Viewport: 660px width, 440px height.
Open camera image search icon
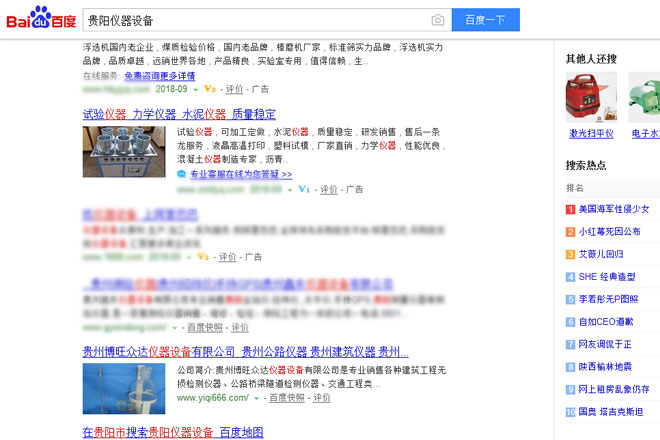click(438, 20)
